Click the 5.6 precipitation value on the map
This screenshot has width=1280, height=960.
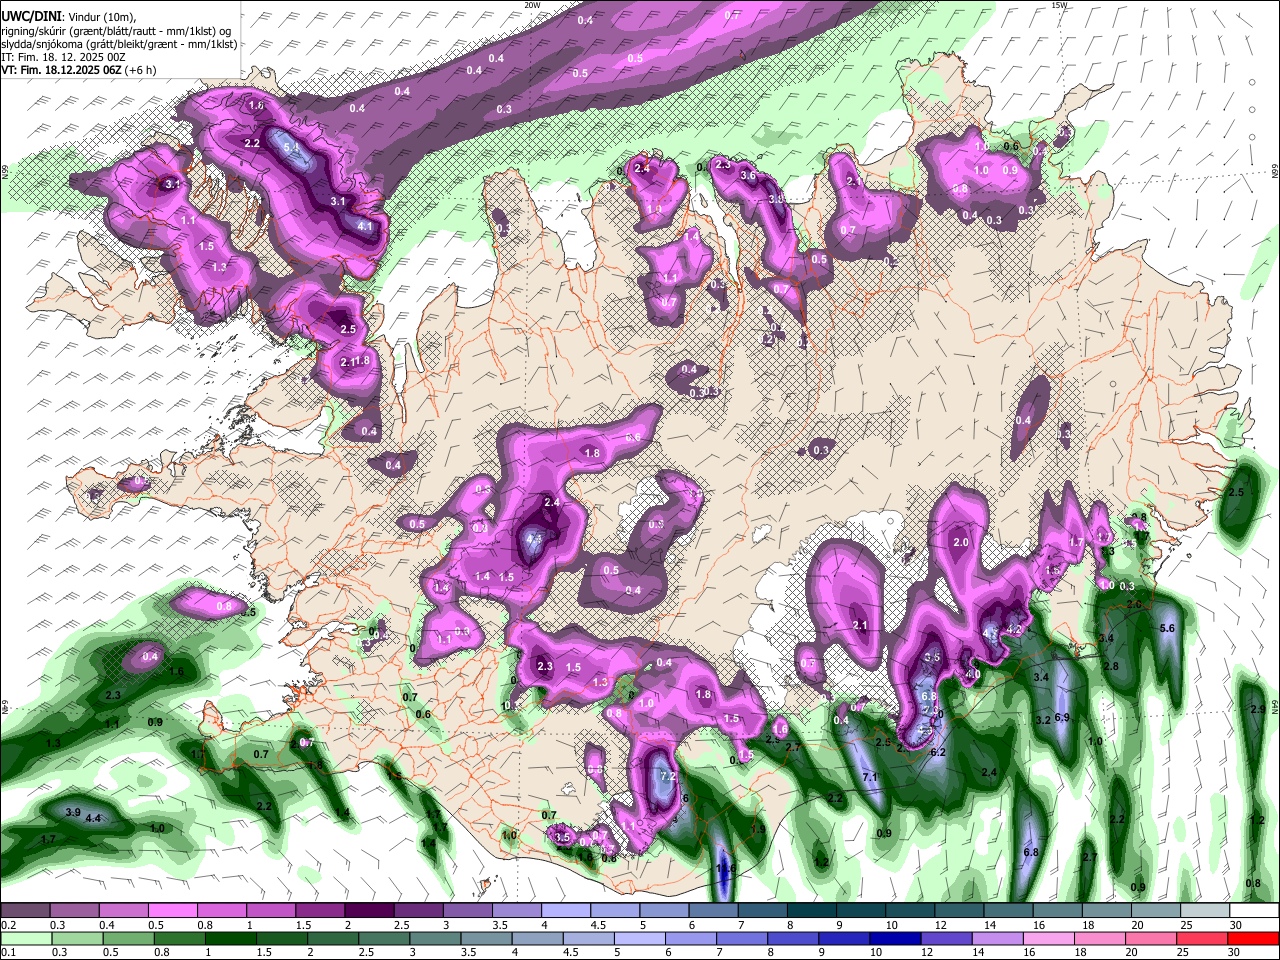pyautogui.click(x=1166, y=628)
